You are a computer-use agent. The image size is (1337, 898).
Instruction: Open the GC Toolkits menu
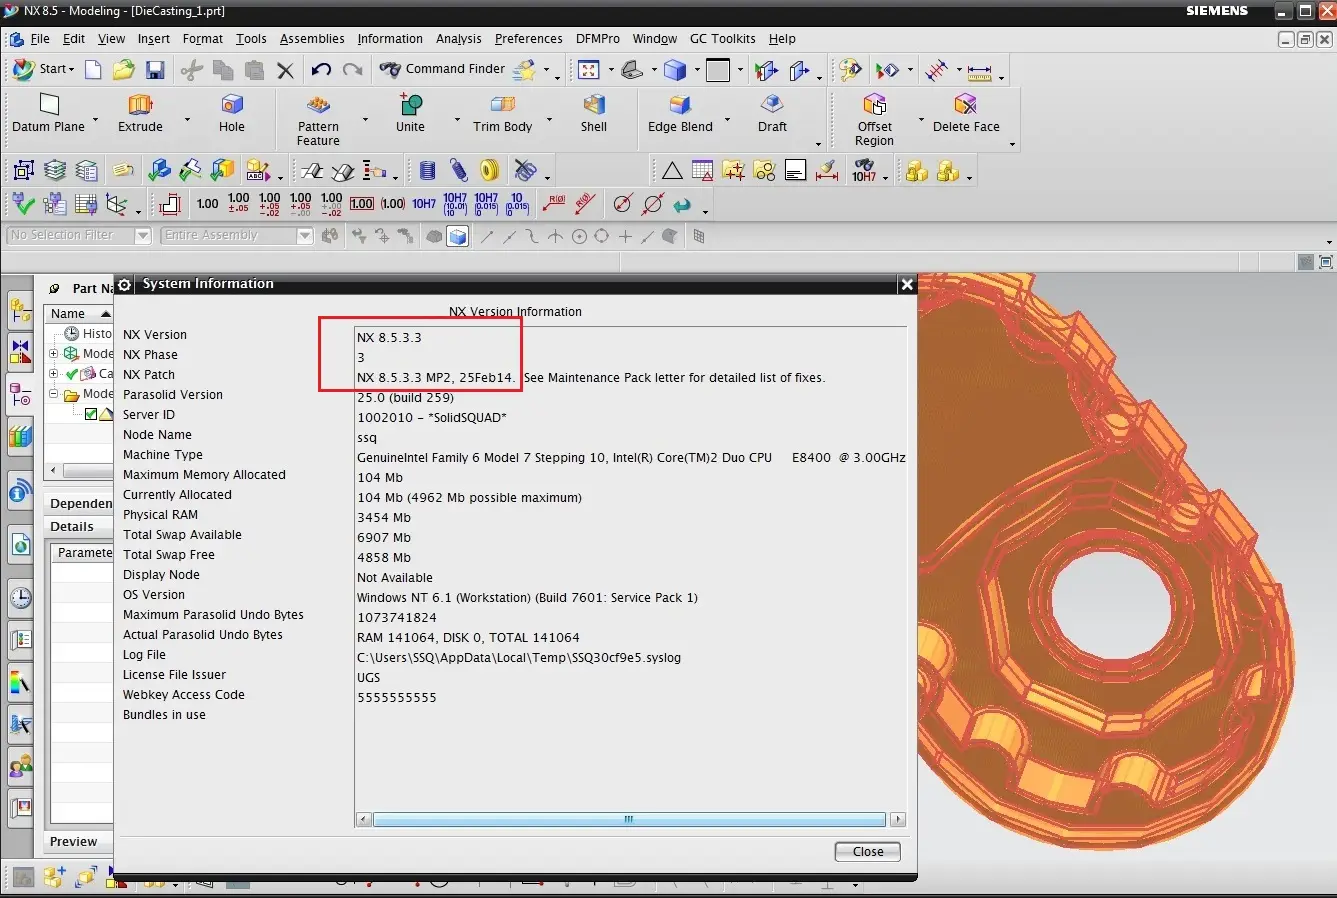coord(723,39)
